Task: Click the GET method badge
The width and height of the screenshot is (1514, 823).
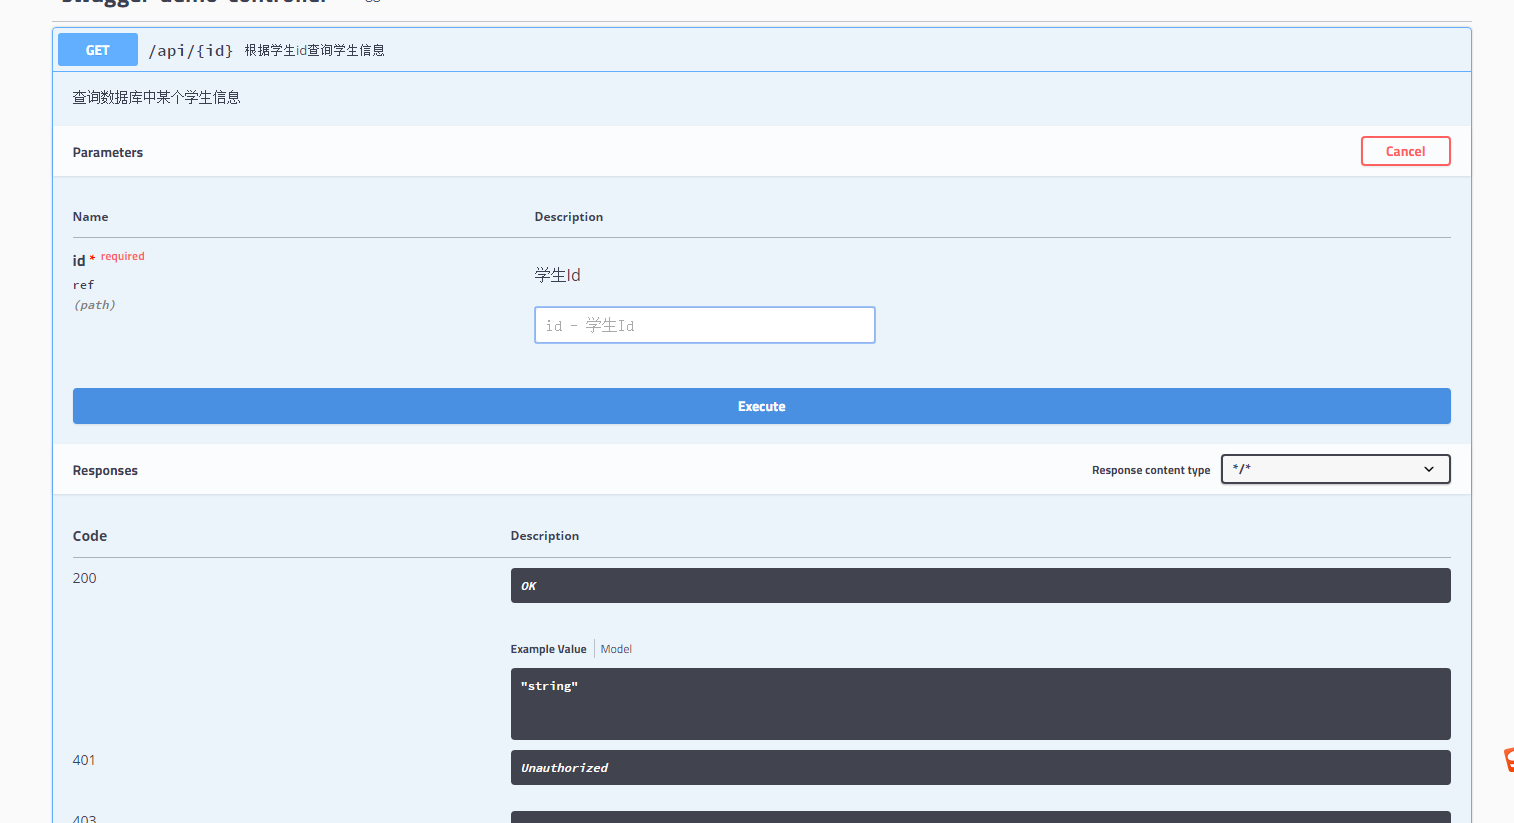Action: tap(97, 50)
